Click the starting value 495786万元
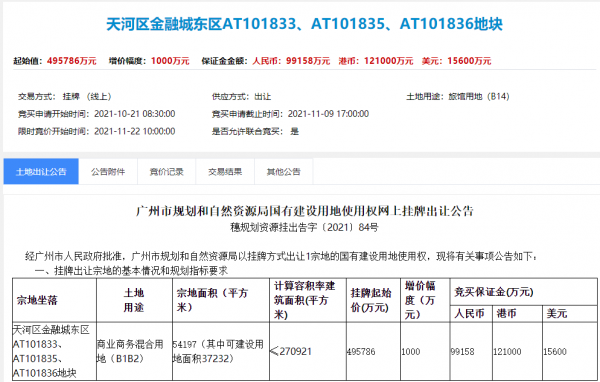Screen dimensions: 600x382 (x=72, y=61)
